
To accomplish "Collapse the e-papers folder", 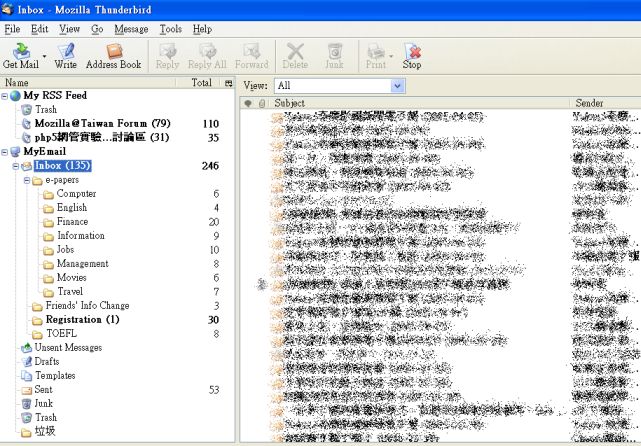I will [x=27, y=180].
